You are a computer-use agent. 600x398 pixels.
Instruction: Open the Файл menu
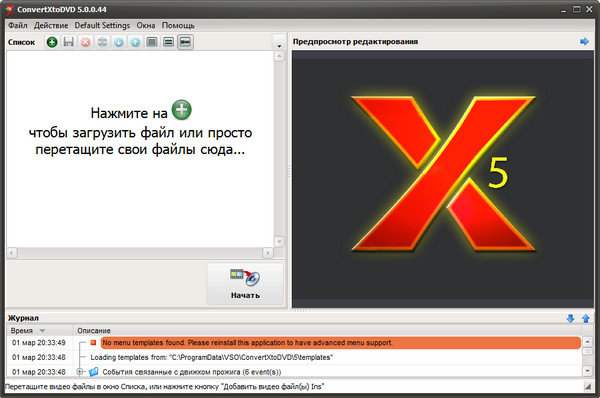point(18,25)
